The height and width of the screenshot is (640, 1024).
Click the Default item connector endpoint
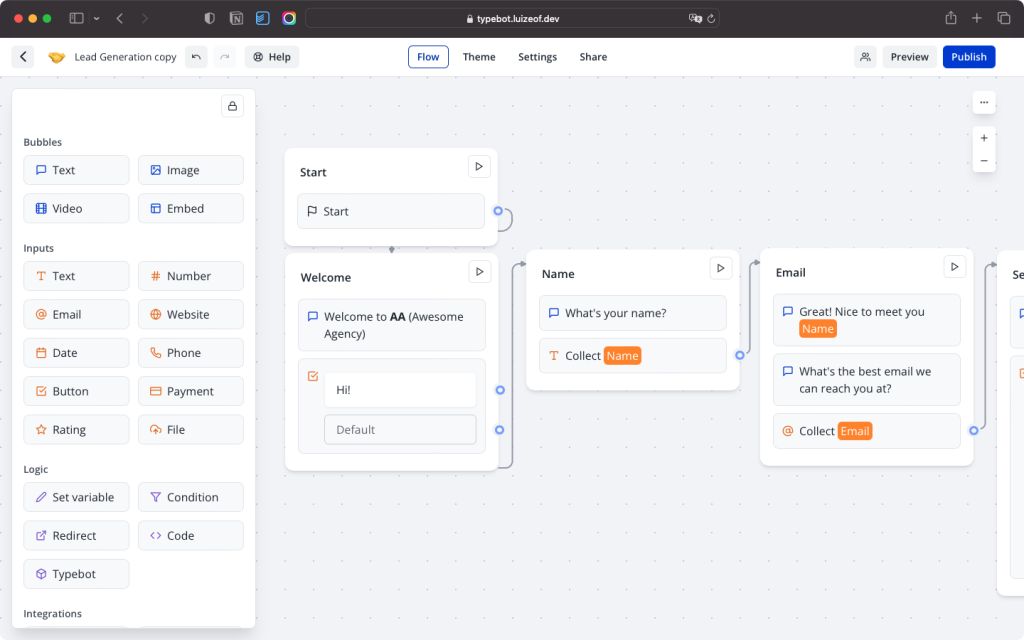point(500,430)
